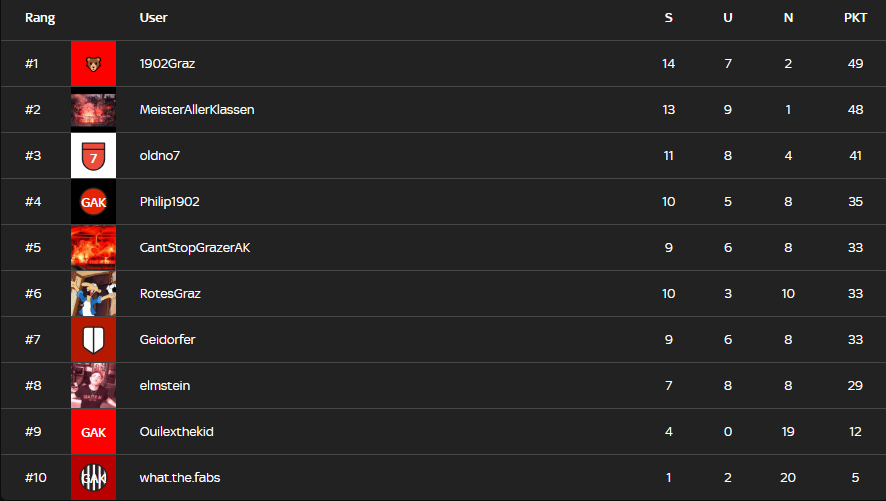Select the Ouilexthekid username

pos(176,432)
